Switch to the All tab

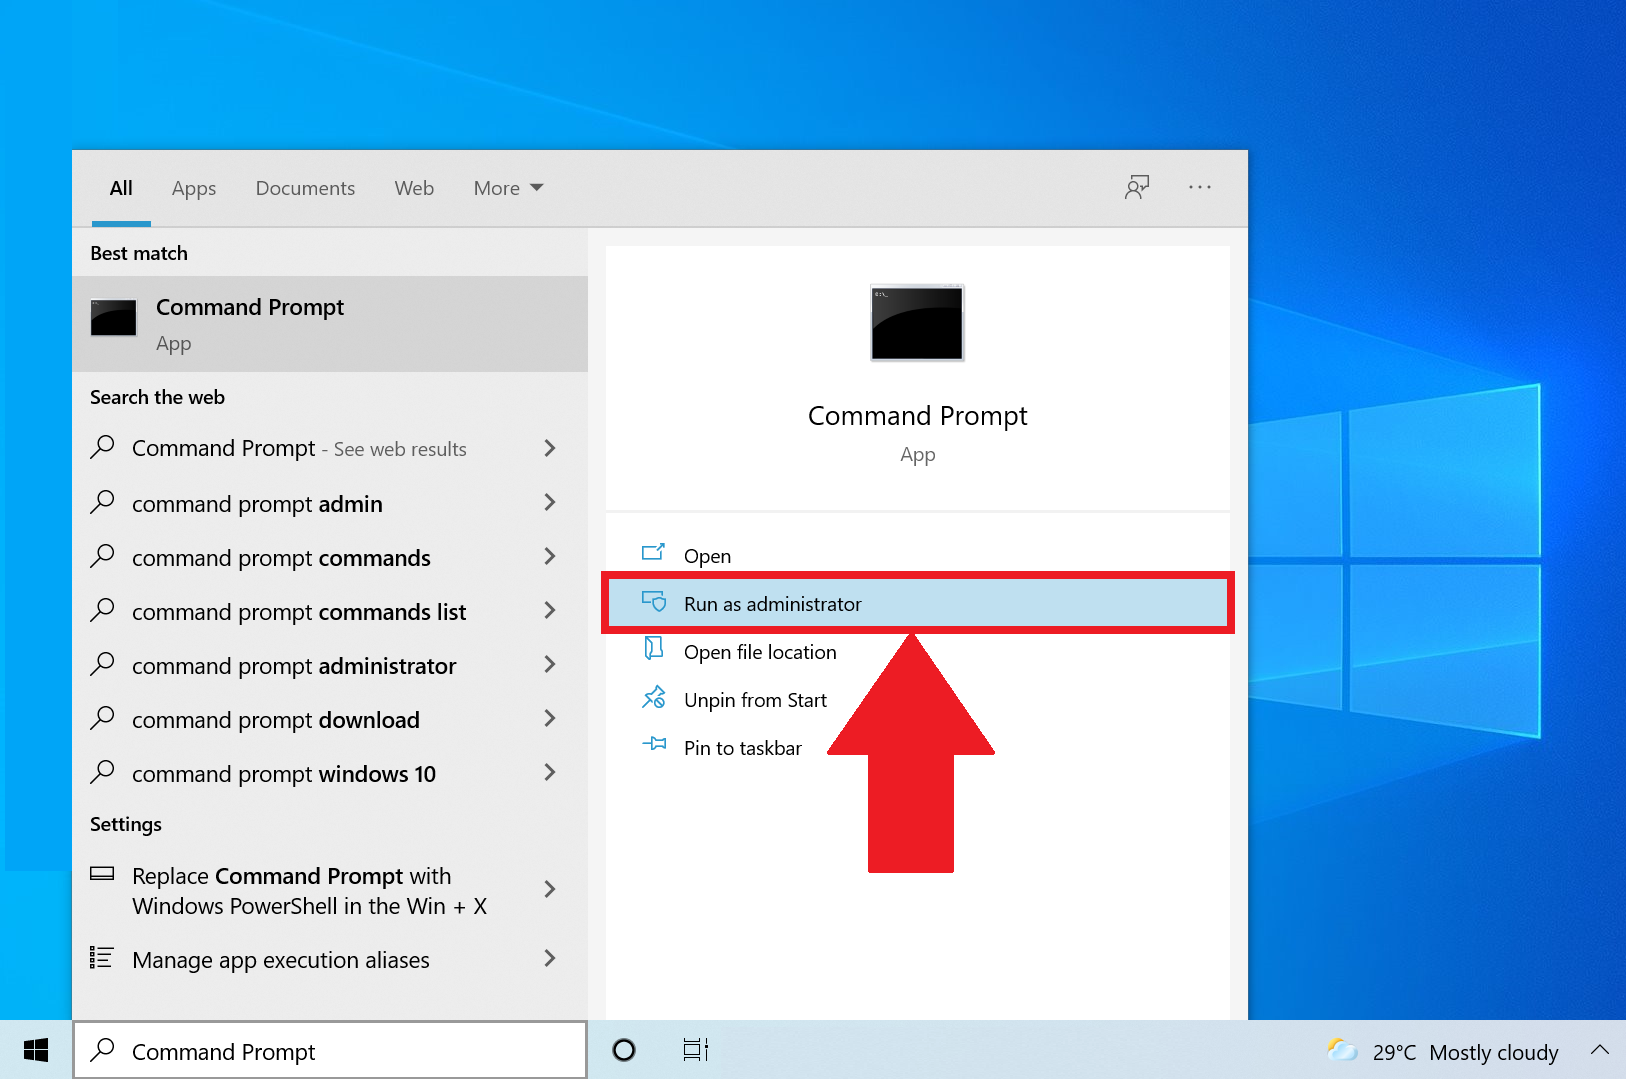121,188
